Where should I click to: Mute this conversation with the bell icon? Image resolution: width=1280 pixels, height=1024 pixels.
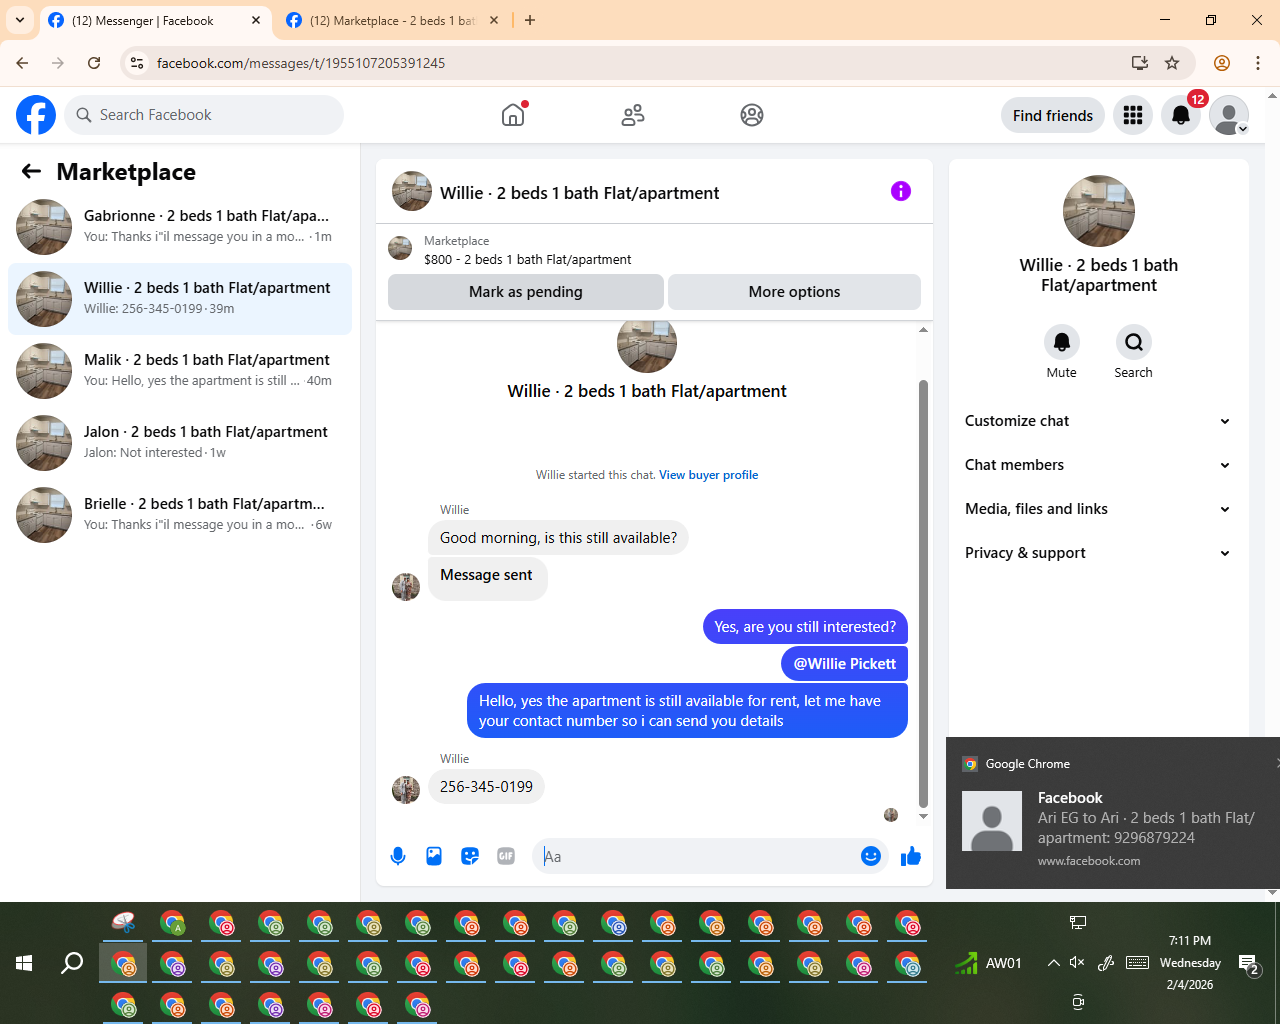coord(1062,342)
